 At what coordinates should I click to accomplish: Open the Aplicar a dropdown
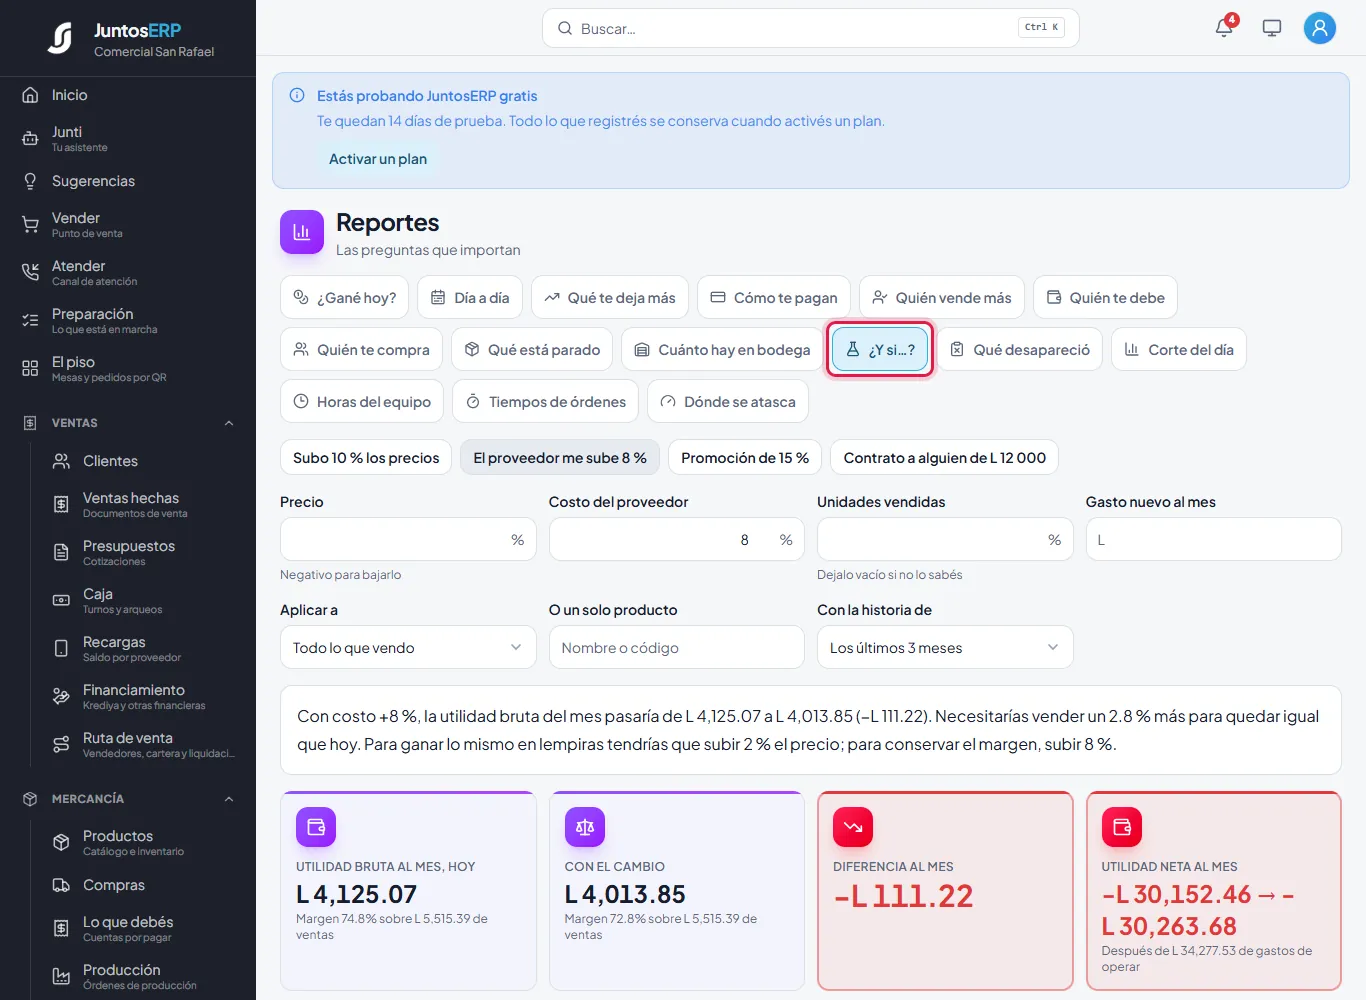click(x=408, y=647)
